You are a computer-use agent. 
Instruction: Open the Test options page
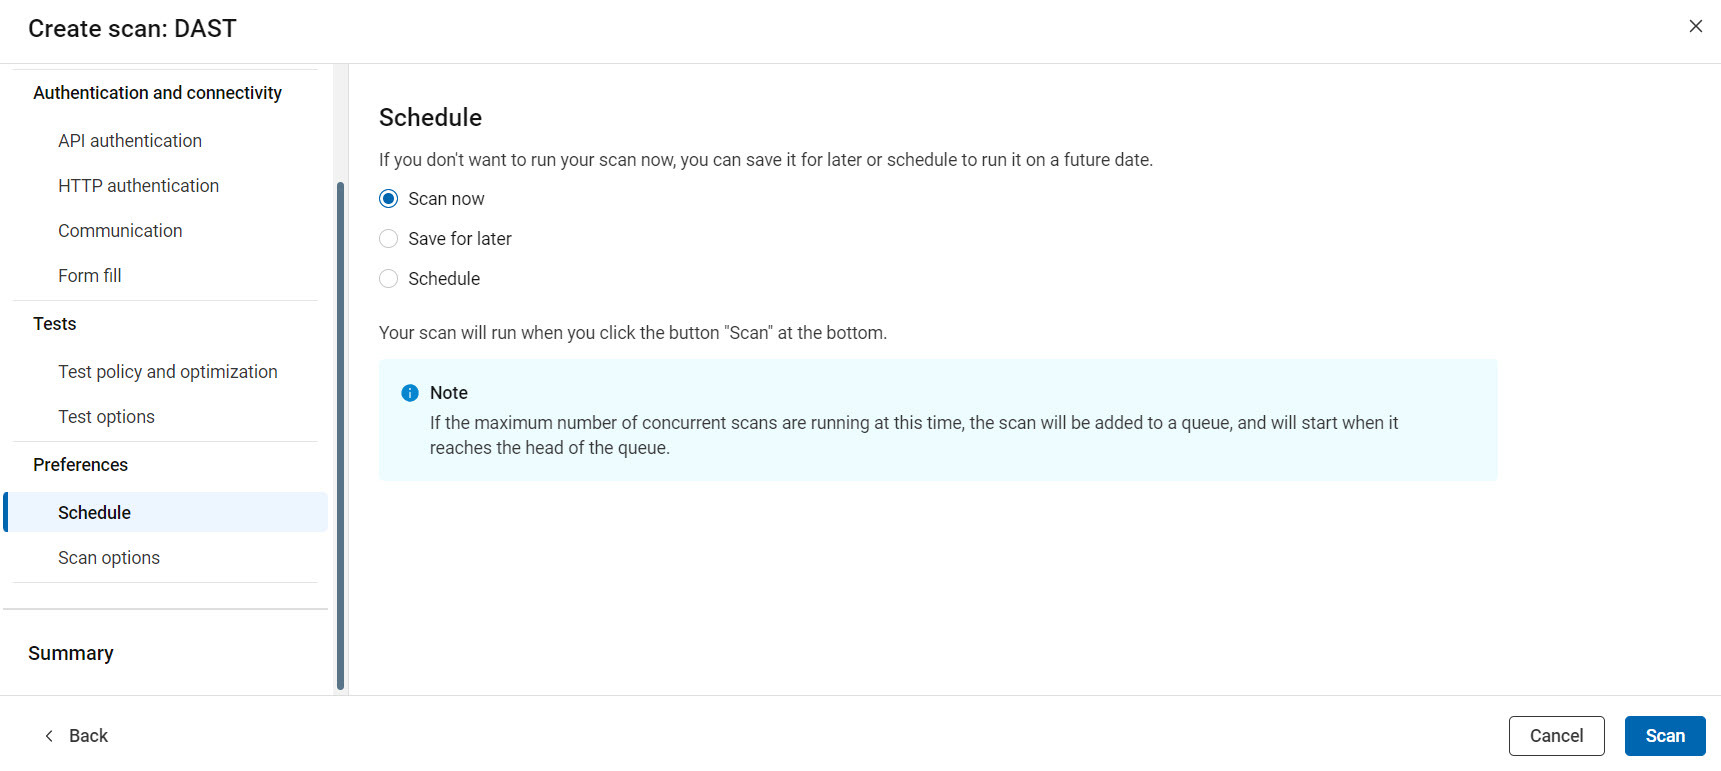coord(106,416)
